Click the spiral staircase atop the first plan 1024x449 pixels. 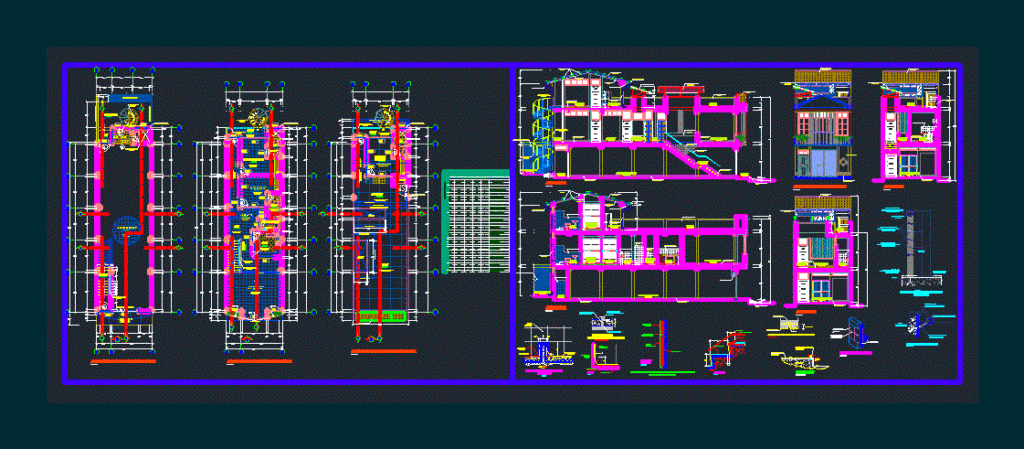pyautogui.click(x=129, y=115)
